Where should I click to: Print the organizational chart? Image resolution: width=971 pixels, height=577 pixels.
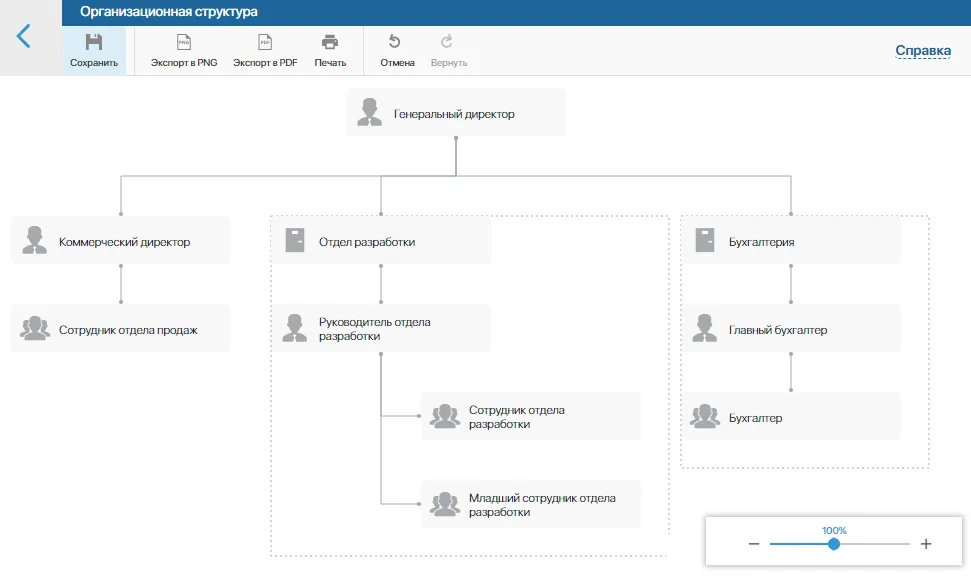click(330, 51)
